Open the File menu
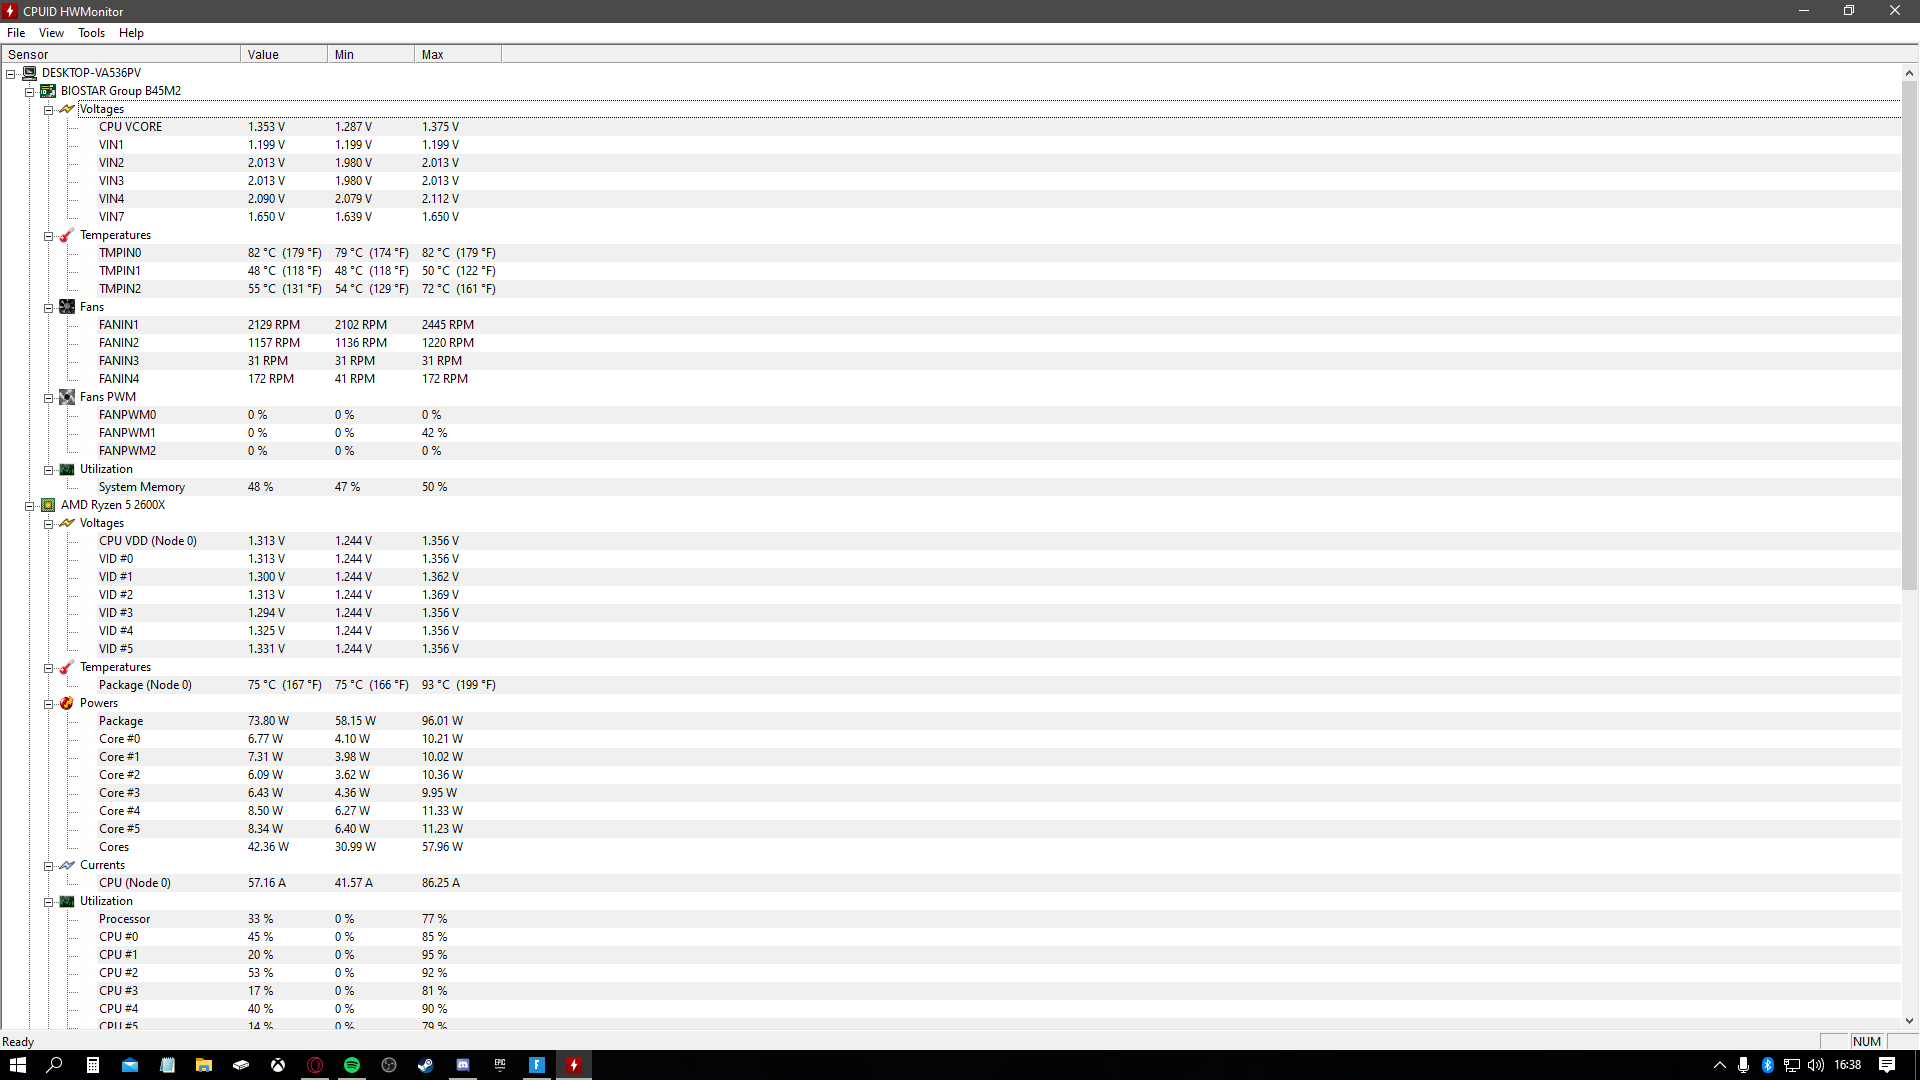The width and height of the screenshot is (1920, 1080). coord(16,33)
